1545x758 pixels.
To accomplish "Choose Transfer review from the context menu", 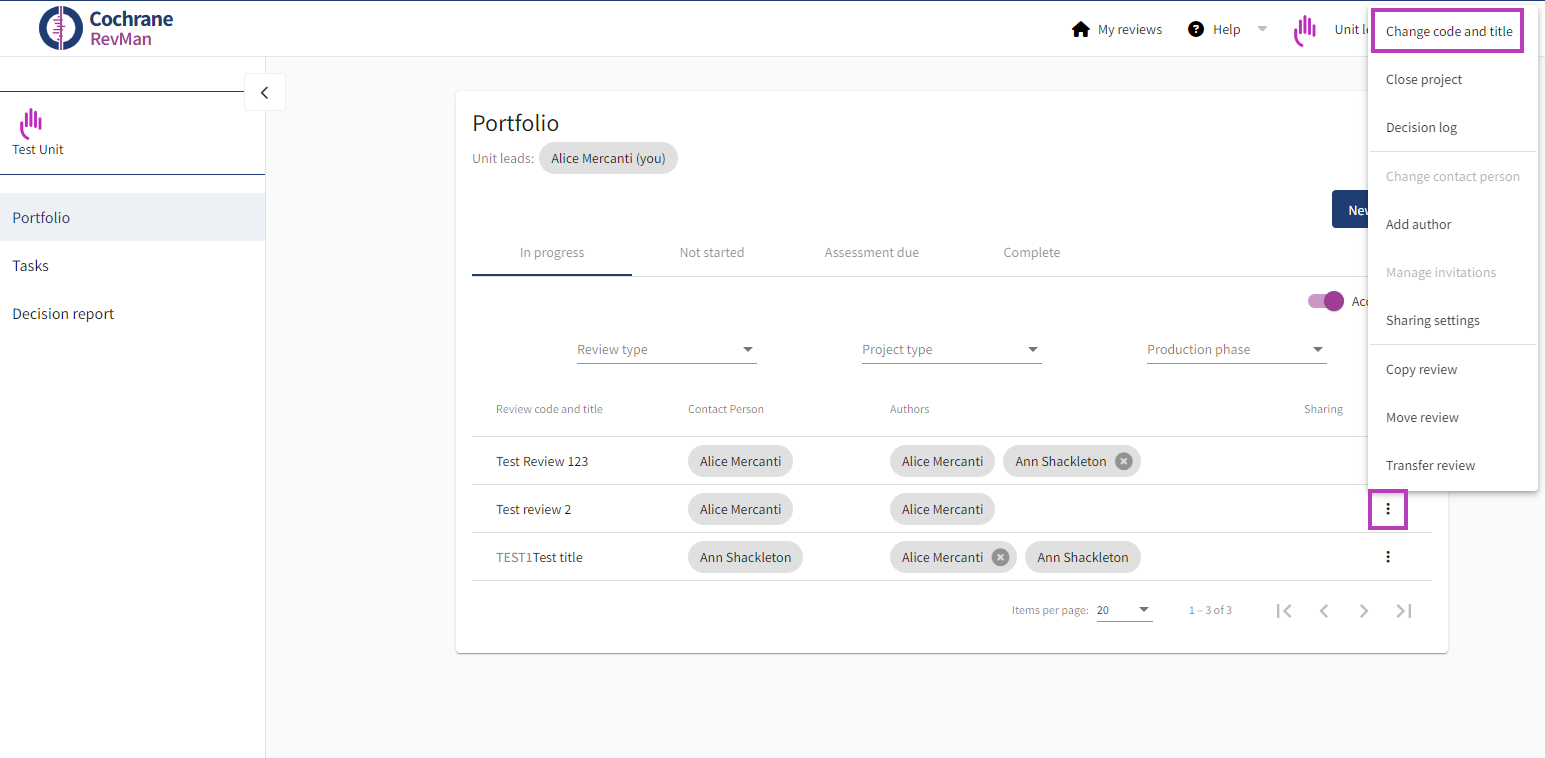I will tap(1430, 465).
